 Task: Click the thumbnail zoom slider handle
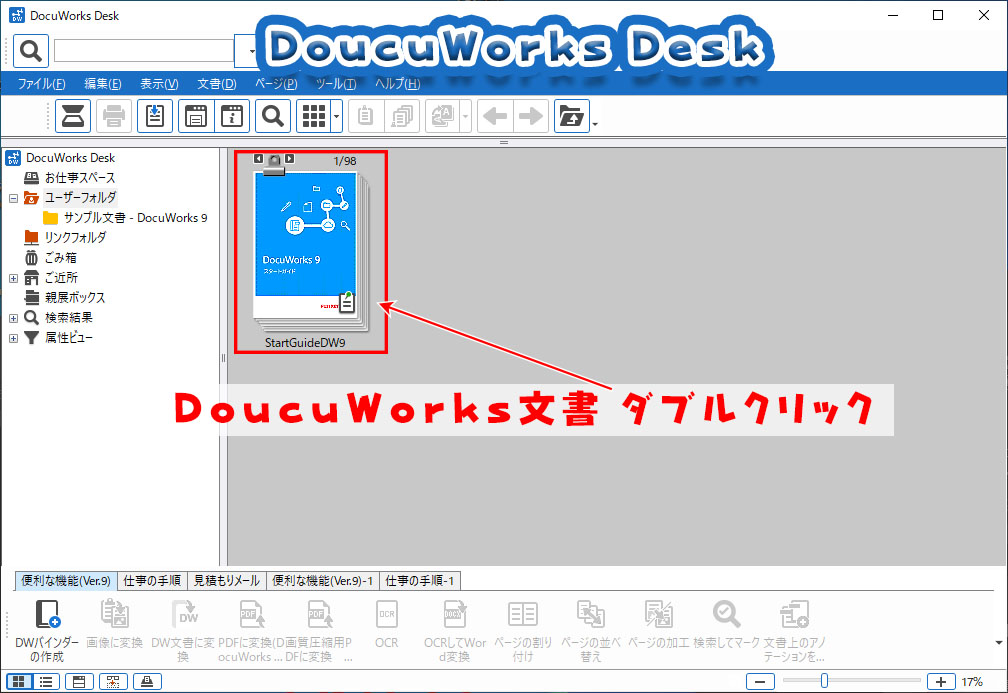click(x=824, y=681)
